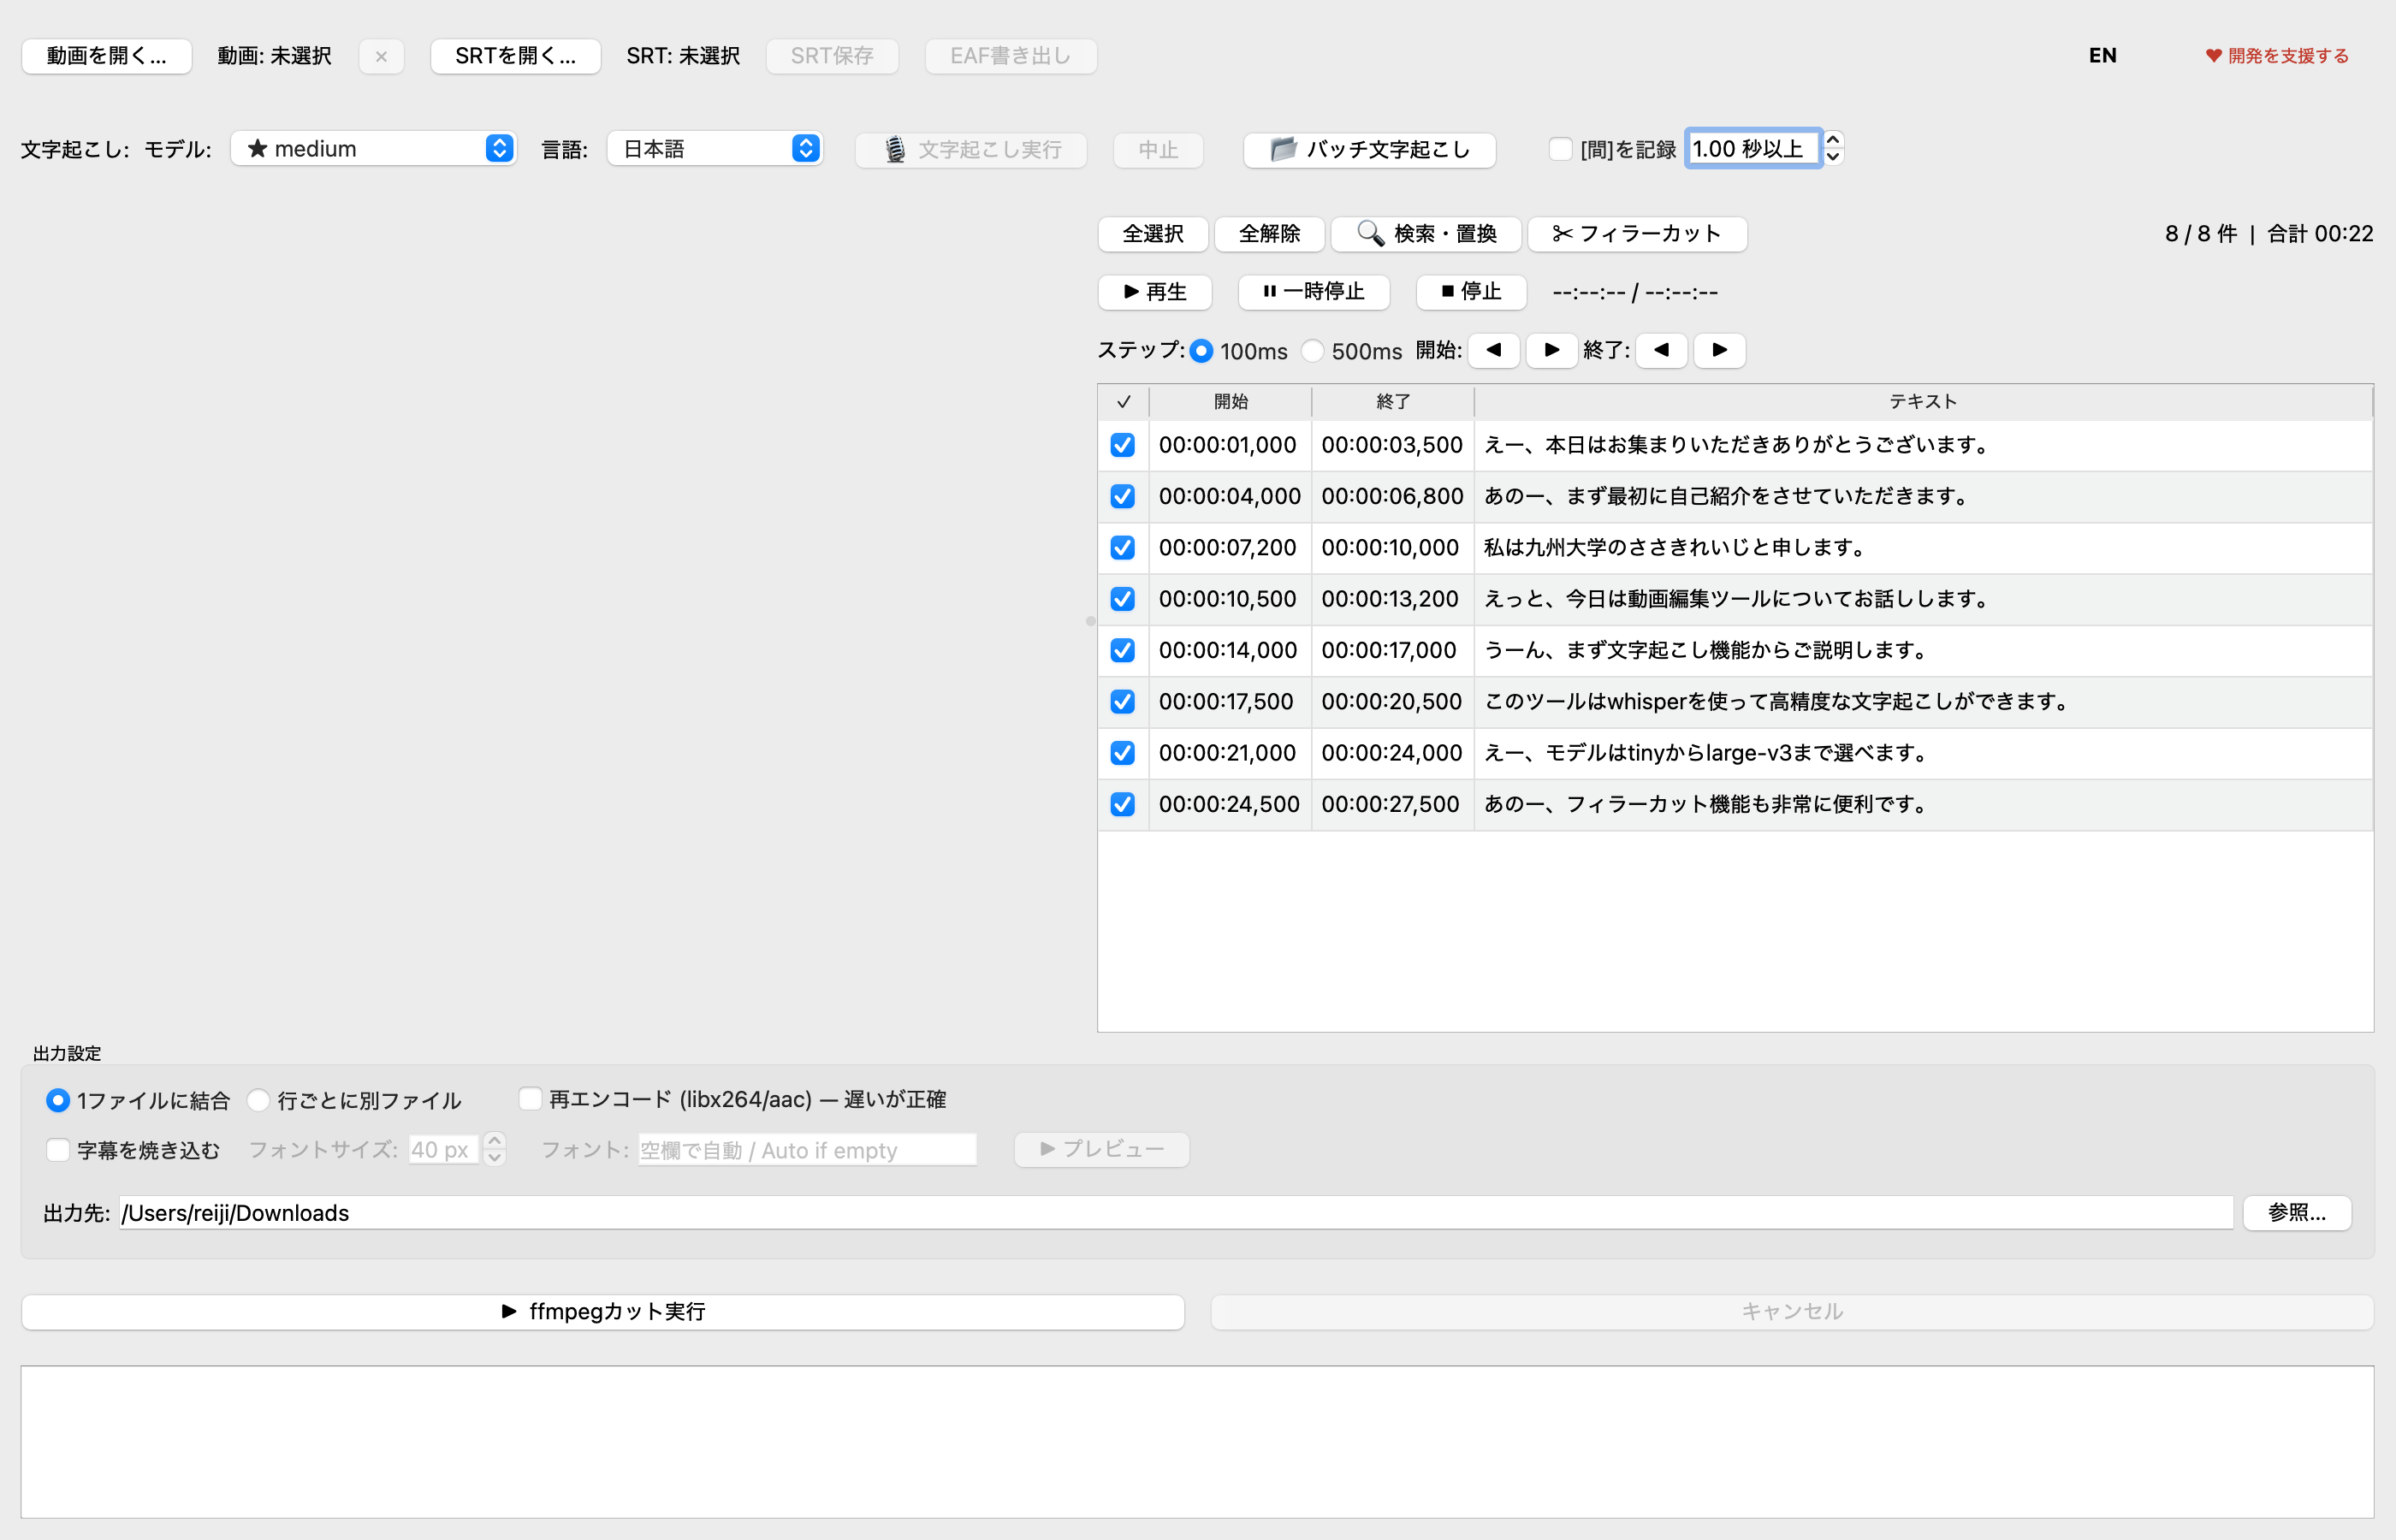Open 開発を支援する support link
The width and height of the screenshot is (2396, 1540).
click(x=2277, y=56)
